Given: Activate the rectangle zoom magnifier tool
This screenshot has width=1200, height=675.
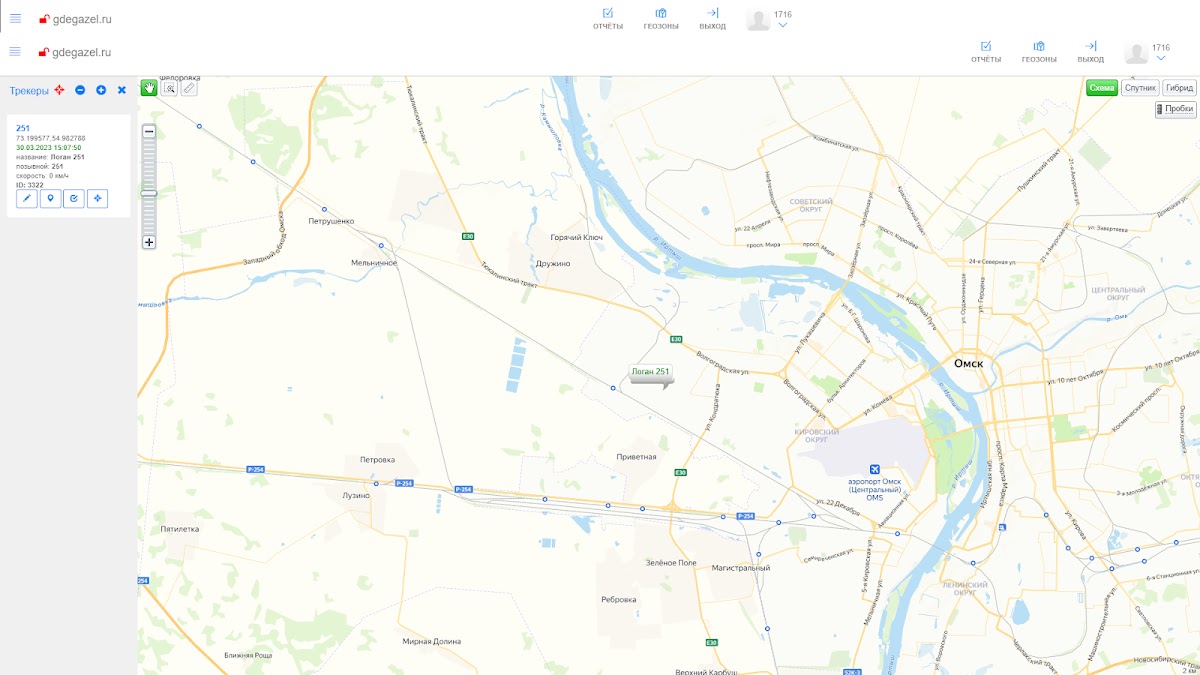Looking at the screenshot, I should pyautogui.click(x=170, y=88).
